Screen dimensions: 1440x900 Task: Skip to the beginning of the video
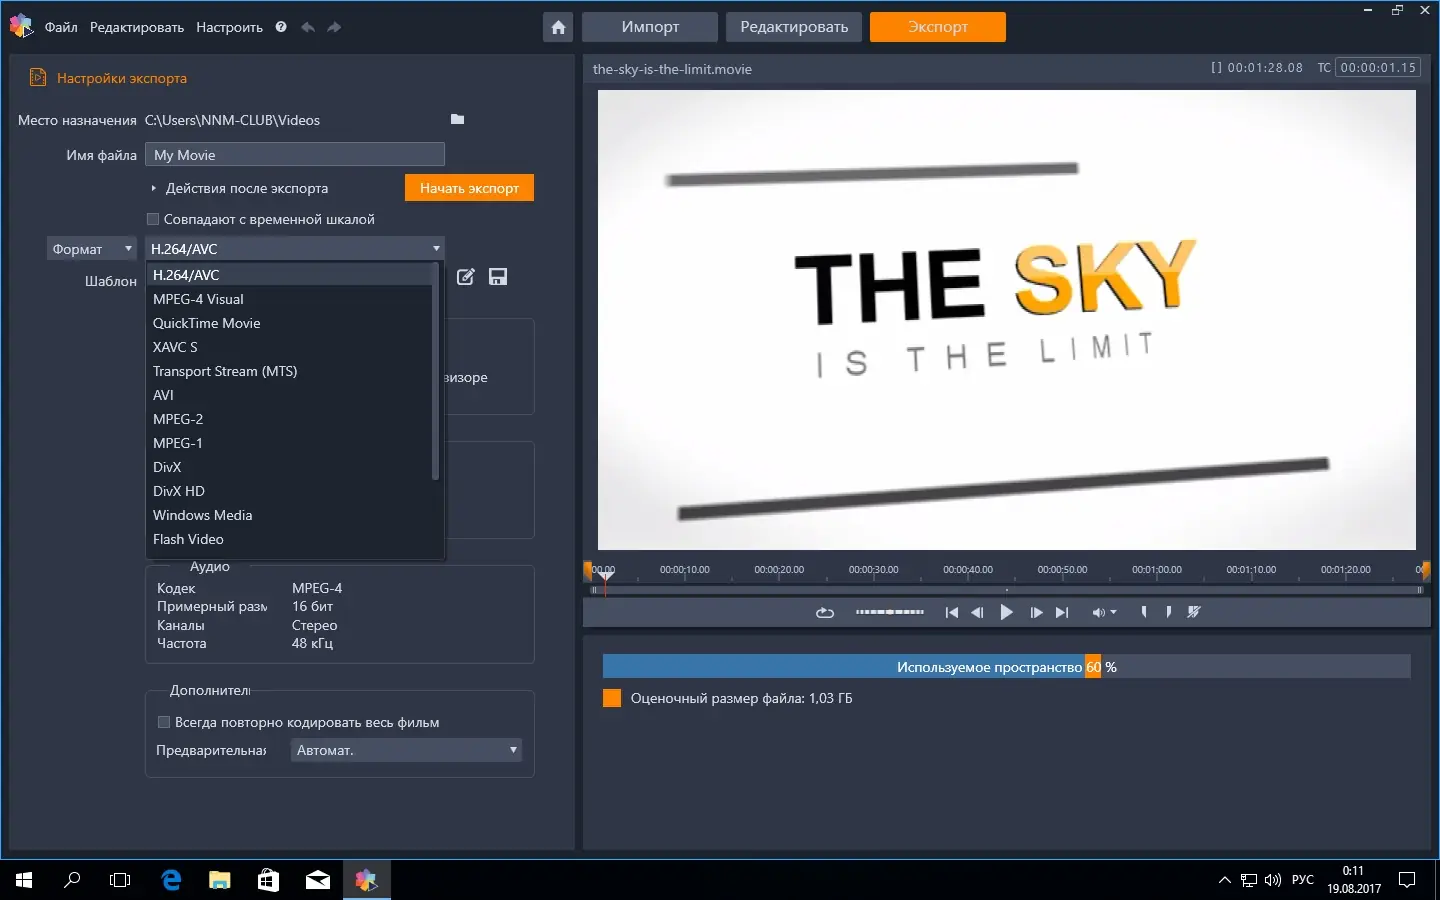951,612
